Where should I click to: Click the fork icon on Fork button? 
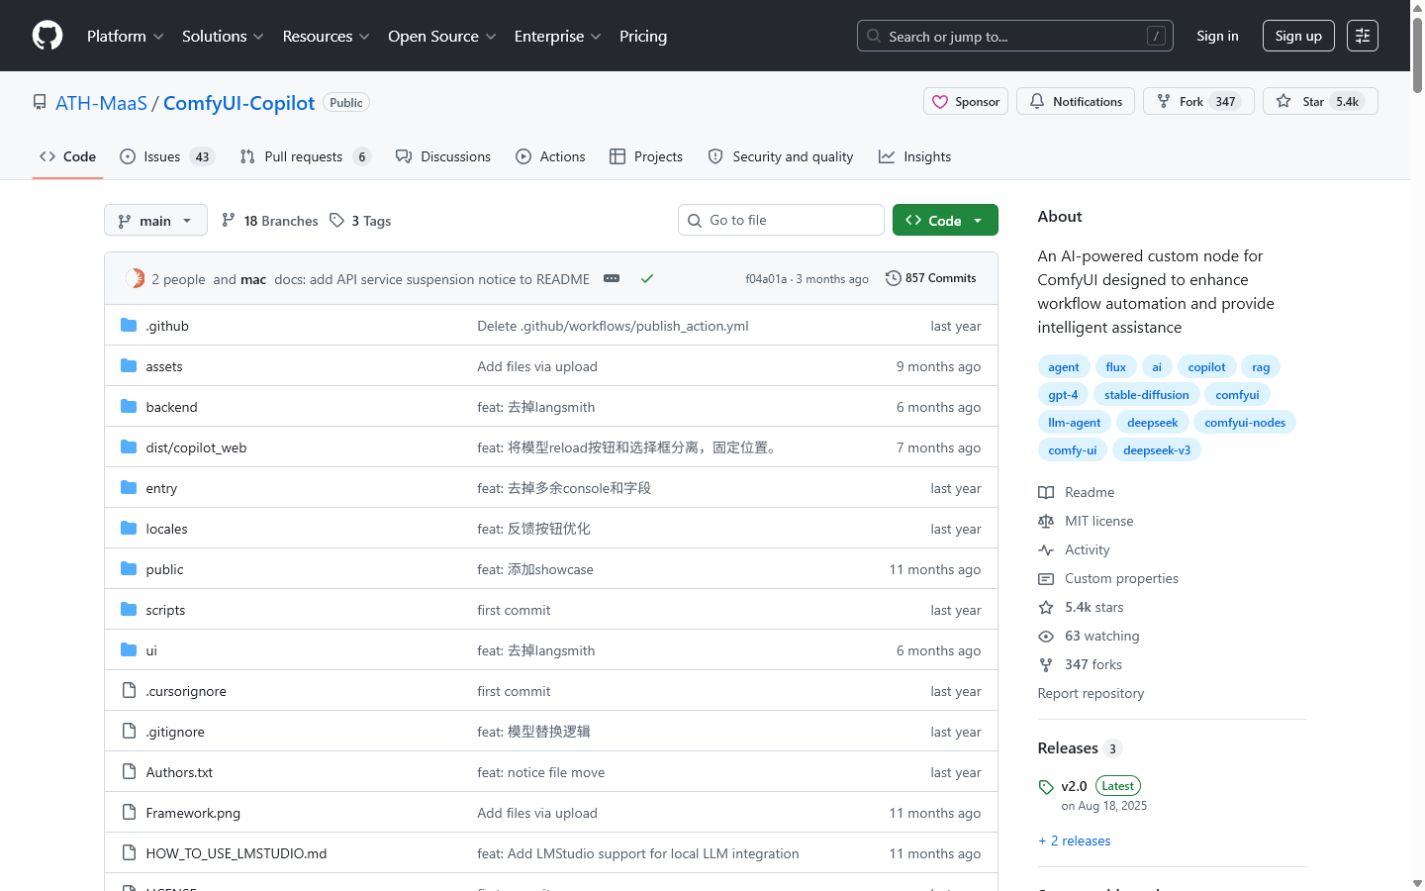[1163, 101]
